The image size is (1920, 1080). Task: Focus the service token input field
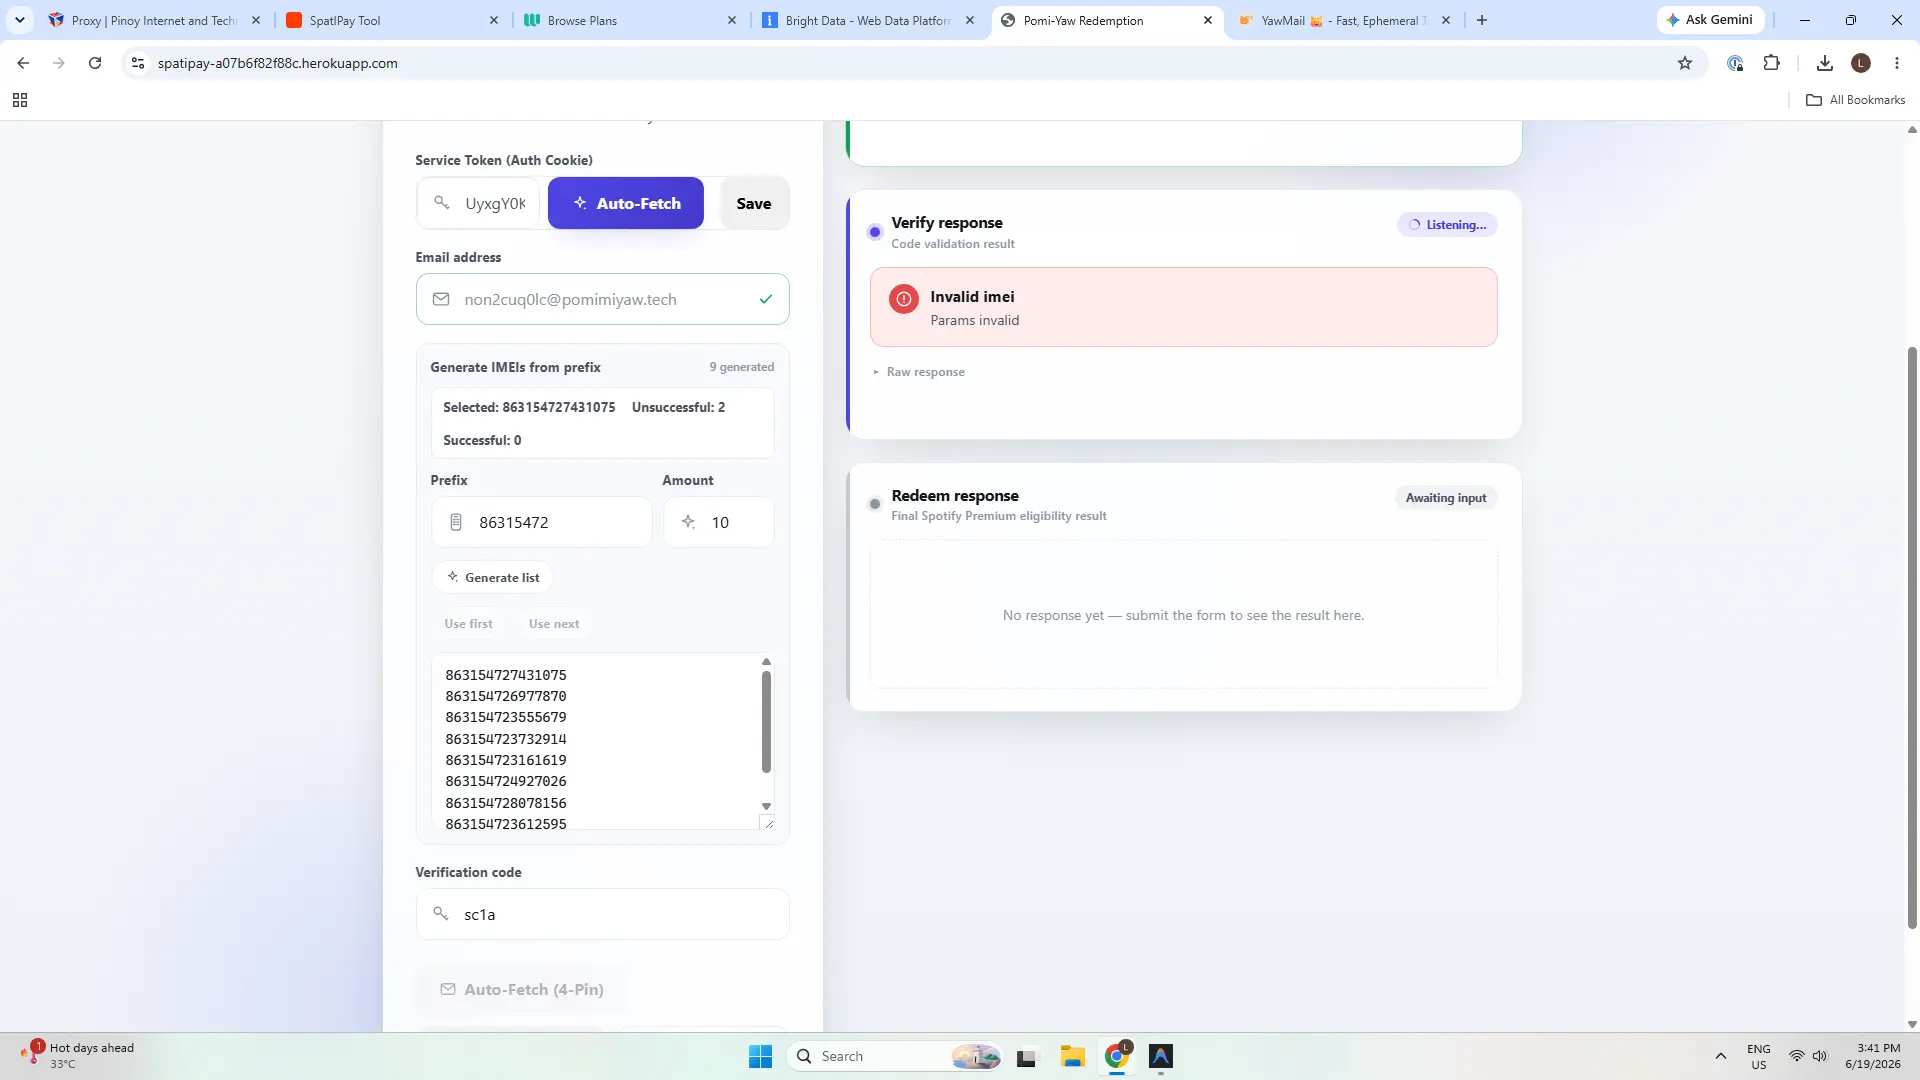pyautogui.click(x=478, y=203)
